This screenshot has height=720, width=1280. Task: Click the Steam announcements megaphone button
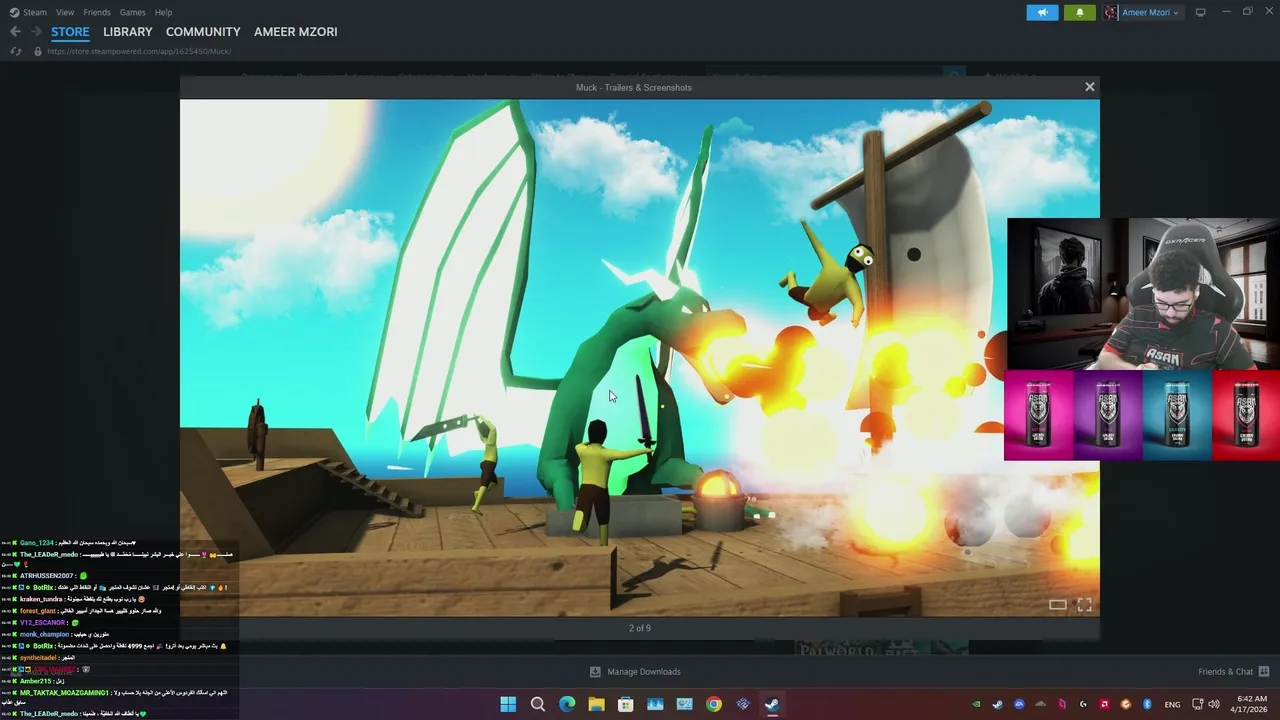[1042, 12]
